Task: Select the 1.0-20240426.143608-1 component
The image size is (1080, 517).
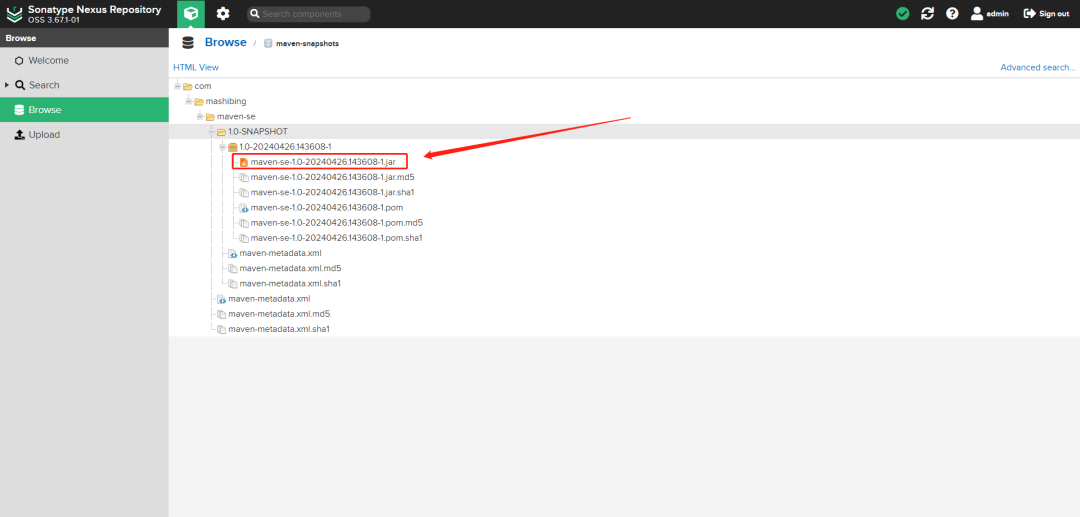Action: pos(286,147)
